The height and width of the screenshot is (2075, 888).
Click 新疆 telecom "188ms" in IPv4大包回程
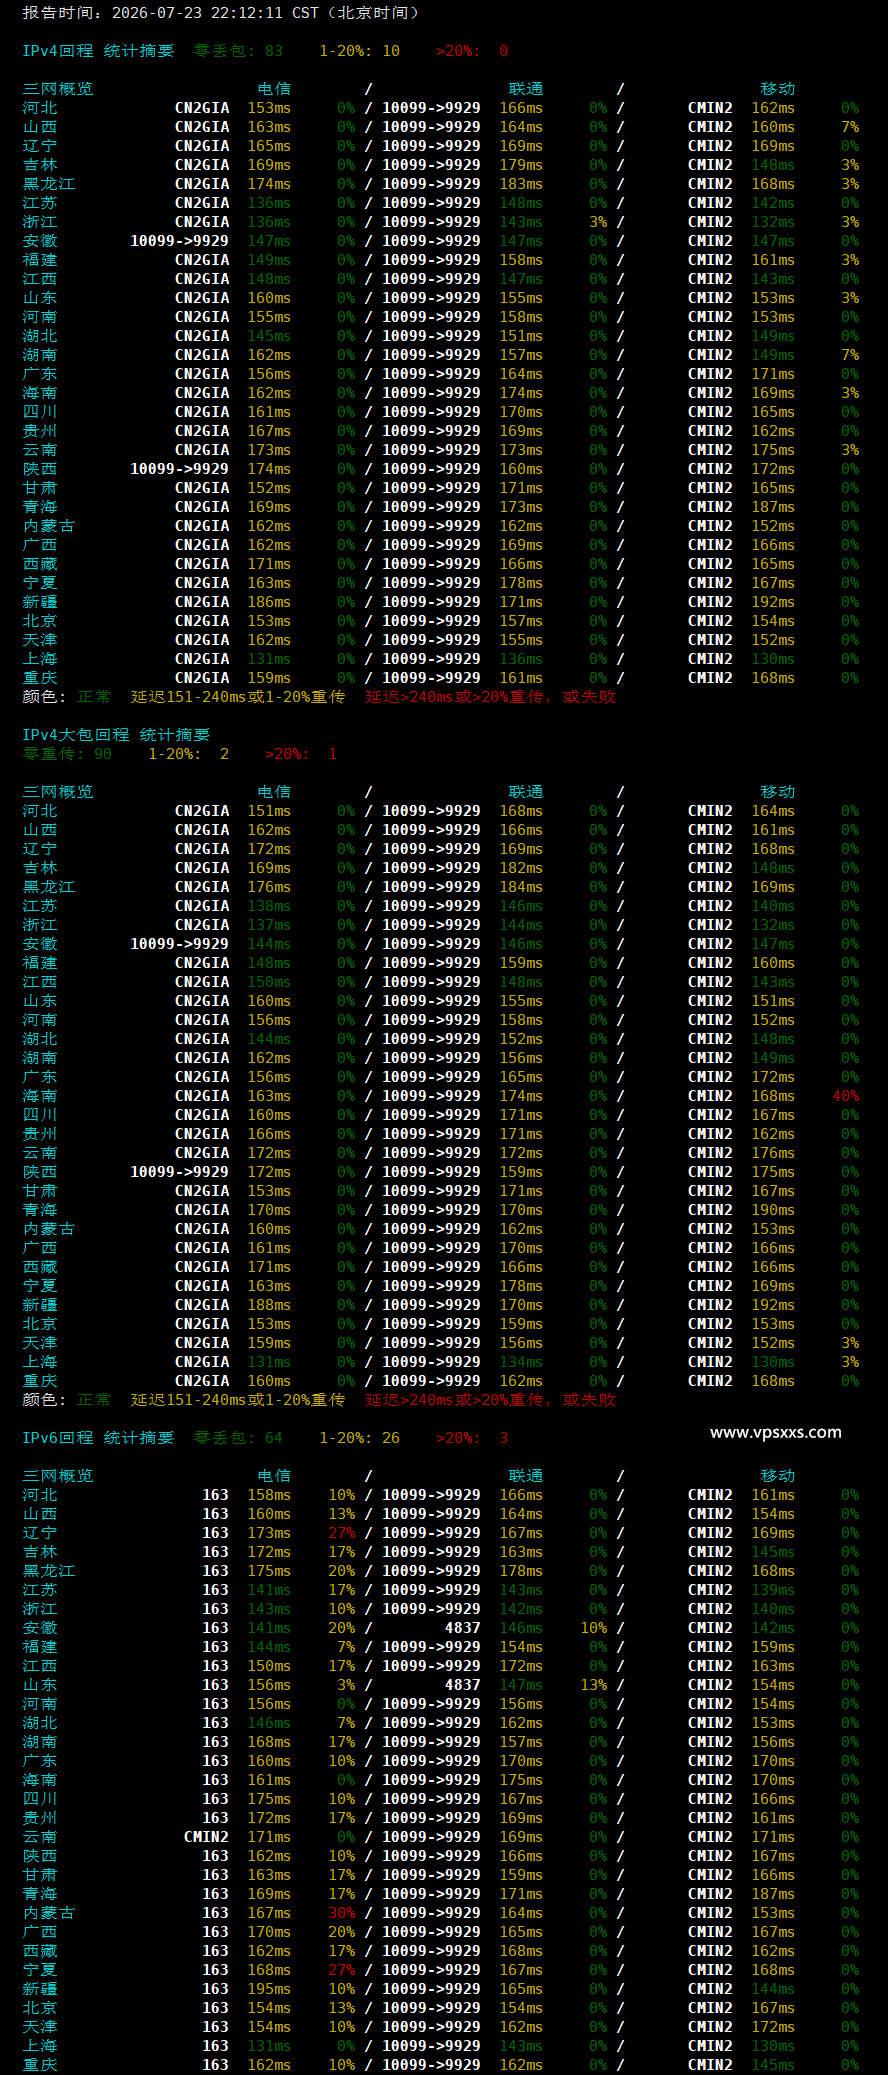[269, 1305]
